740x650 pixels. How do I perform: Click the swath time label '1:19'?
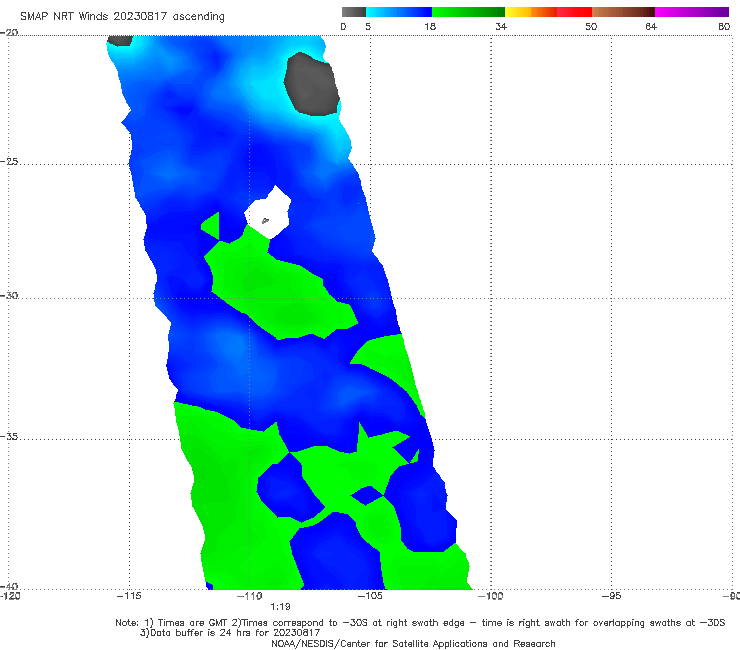(280, 607)
